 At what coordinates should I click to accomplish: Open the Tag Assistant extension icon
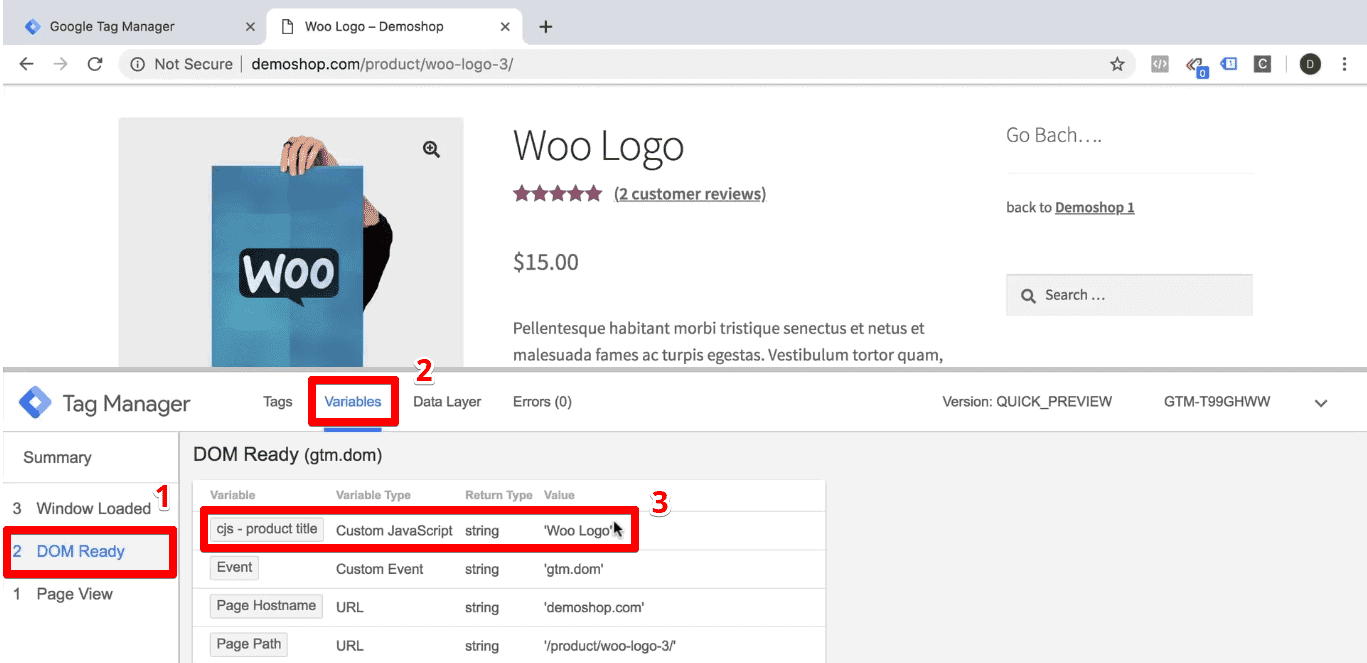pos(1196,63)
